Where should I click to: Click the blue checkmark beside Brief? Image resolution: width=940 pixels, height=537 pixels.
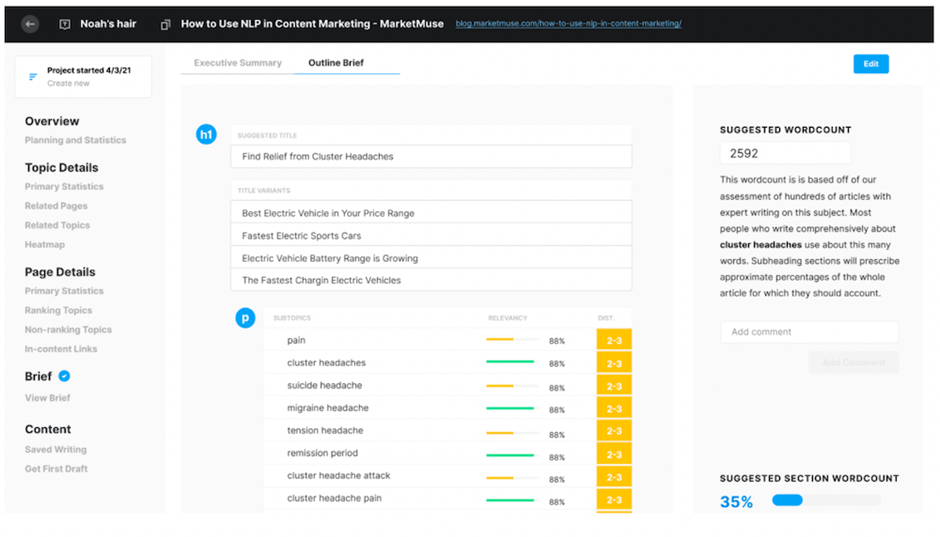coord(65,376)
